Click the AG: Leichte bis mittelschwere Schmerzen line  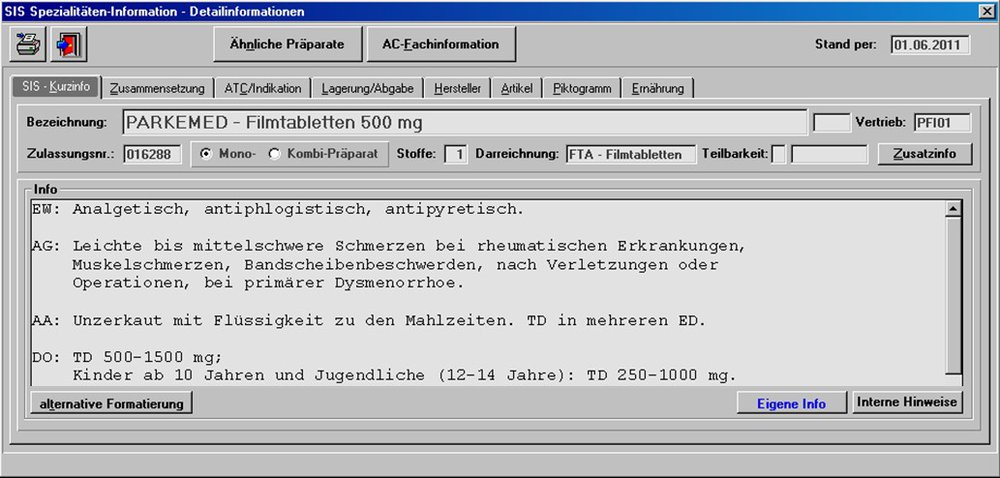389,246
